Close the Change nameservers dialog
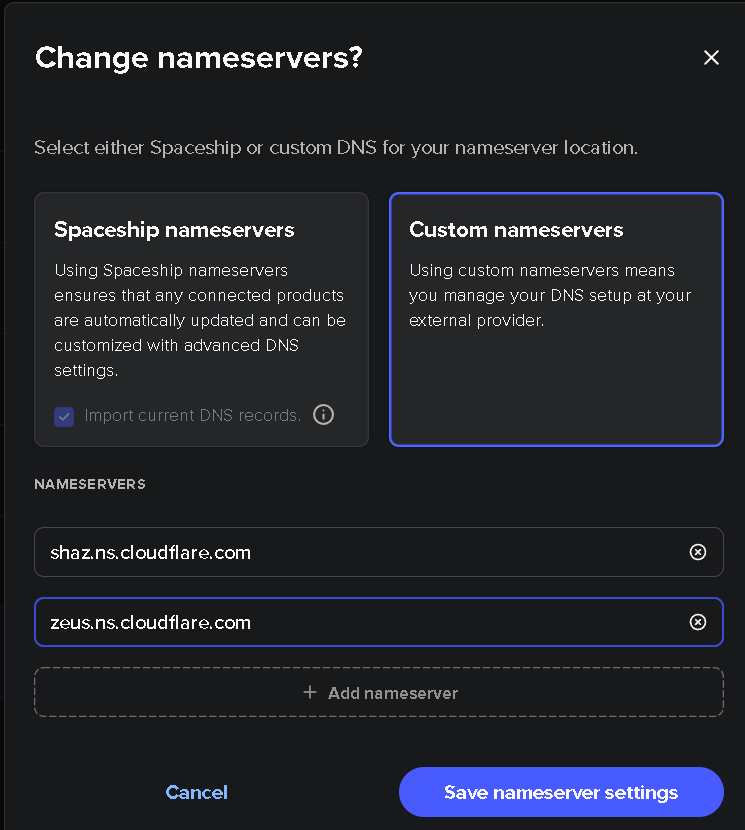 (711, 57)
